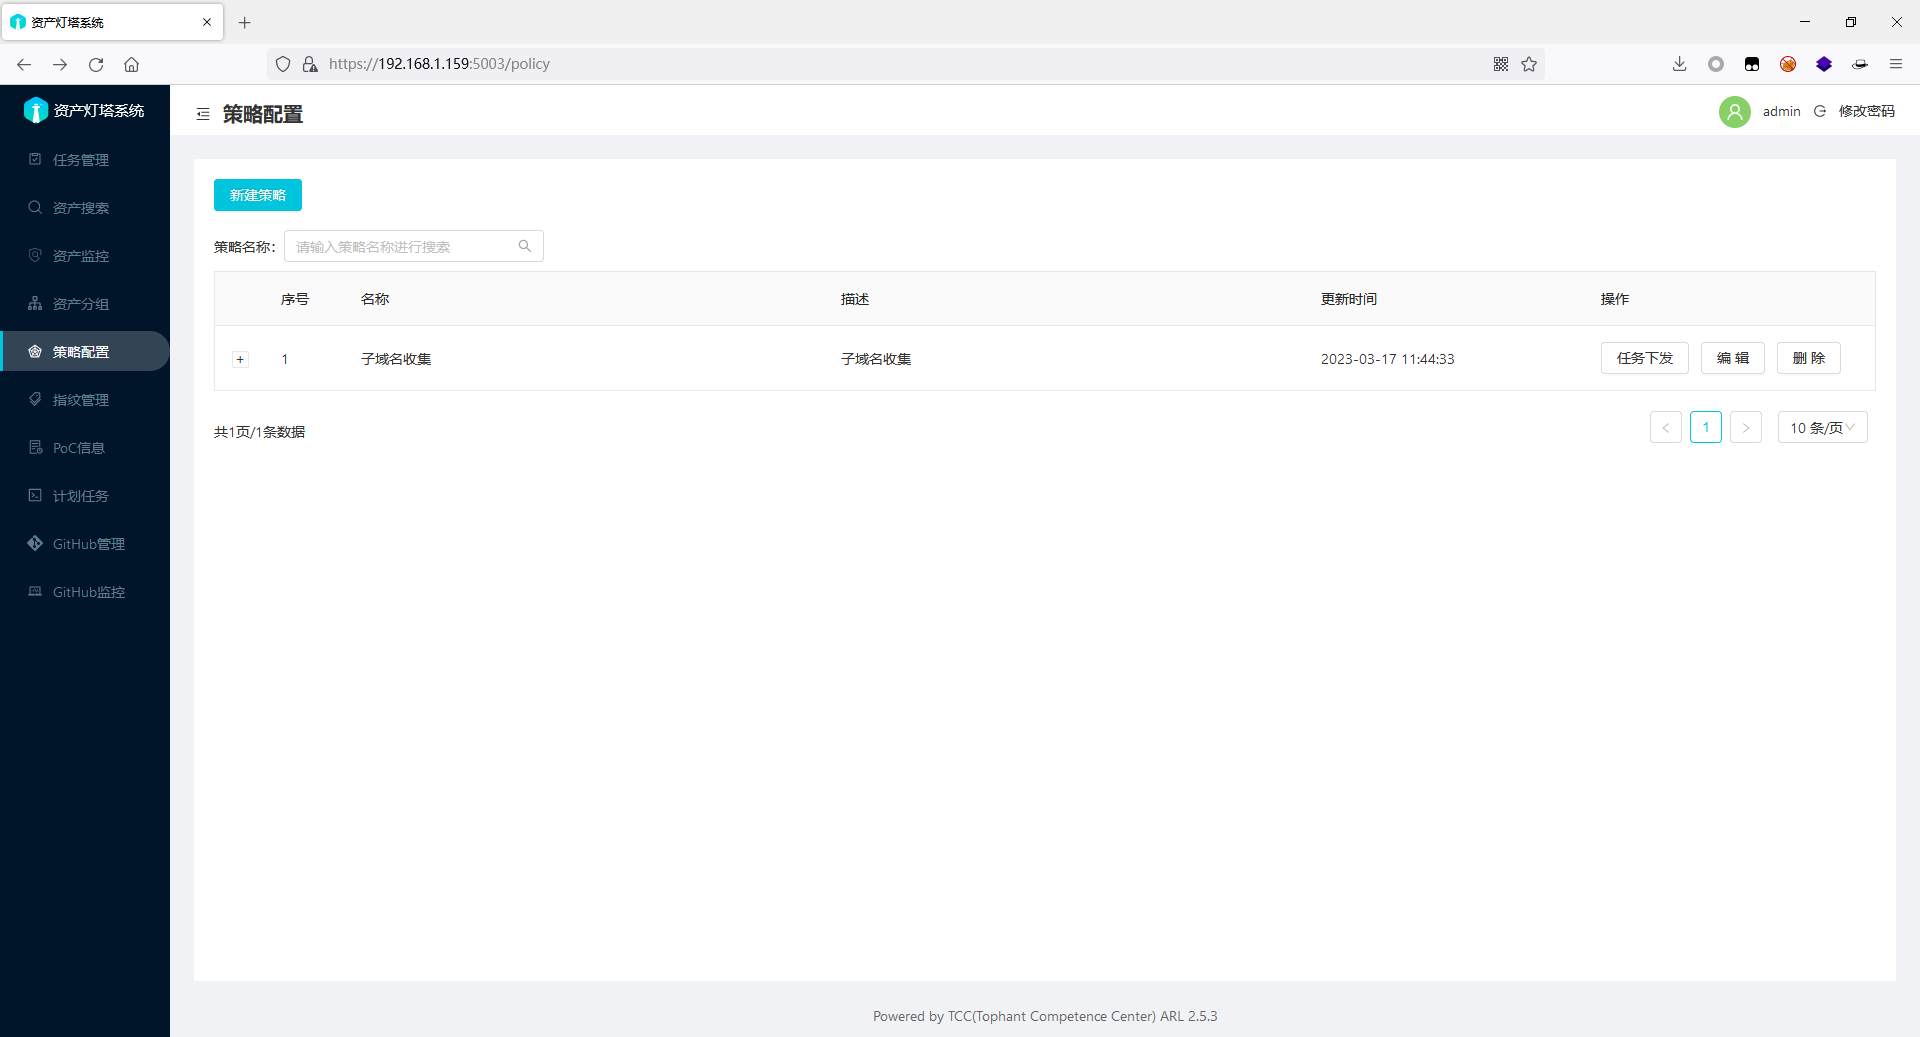Click the 子域名收集 name cell
Screen dimensions: 1920x1037
pyautogui.click(x=396, y=359)
